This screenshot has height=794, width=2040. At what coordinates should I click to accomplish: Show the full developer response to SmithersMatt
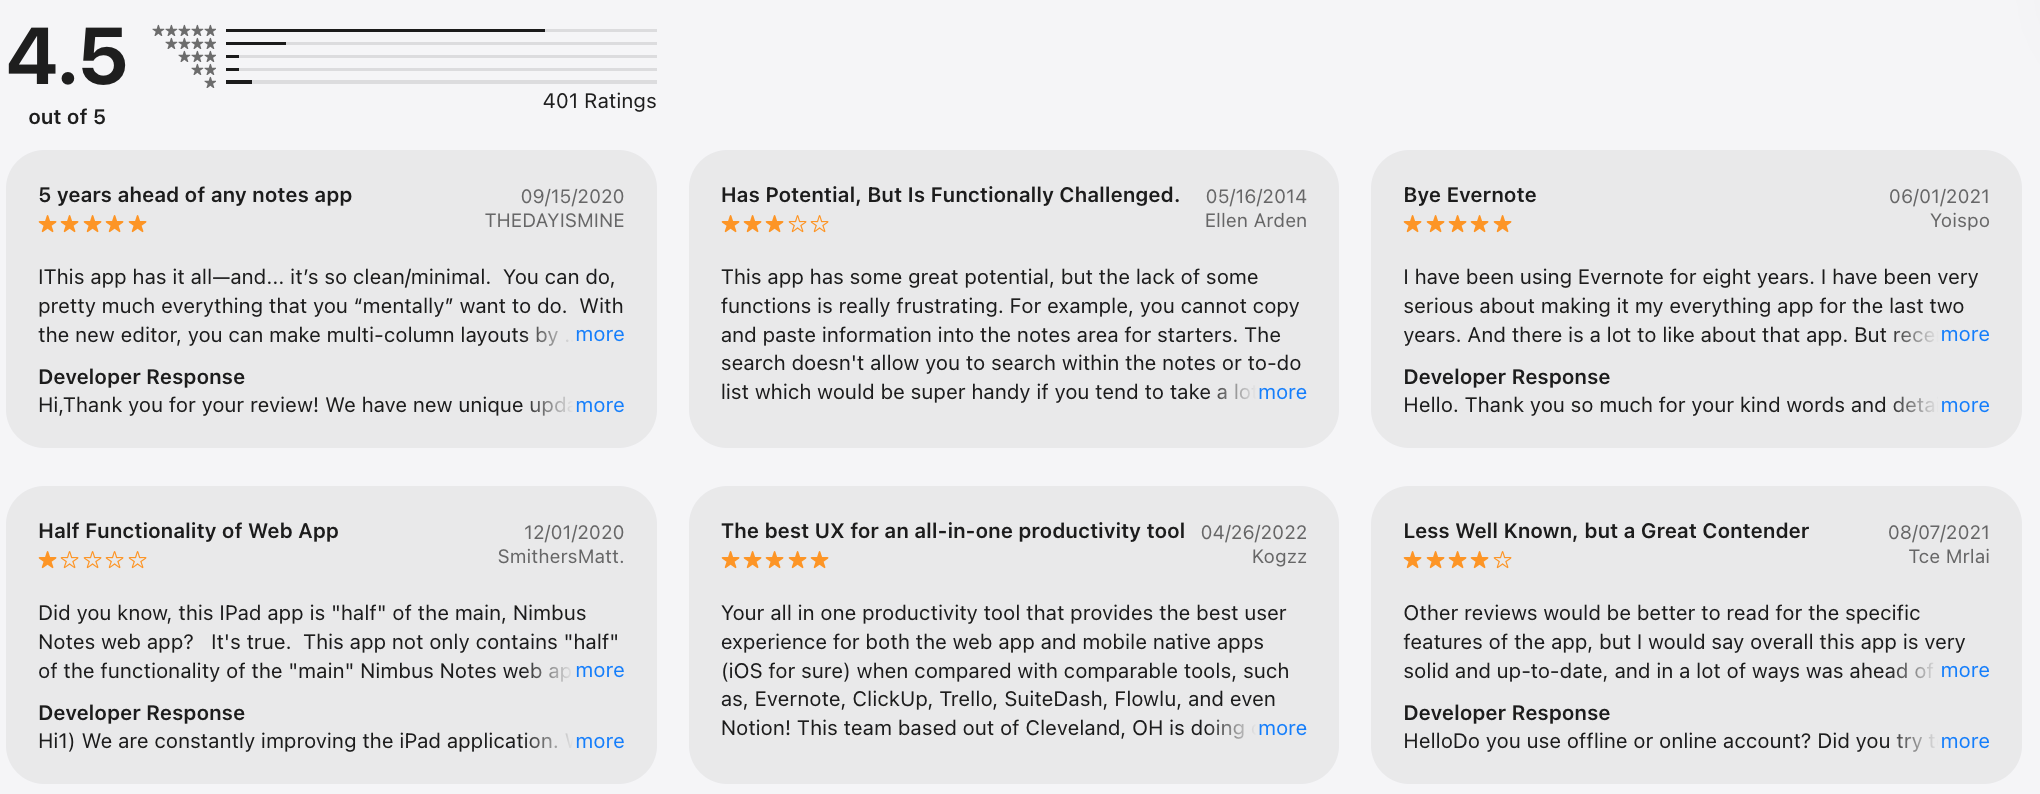(x=599, y=741)
